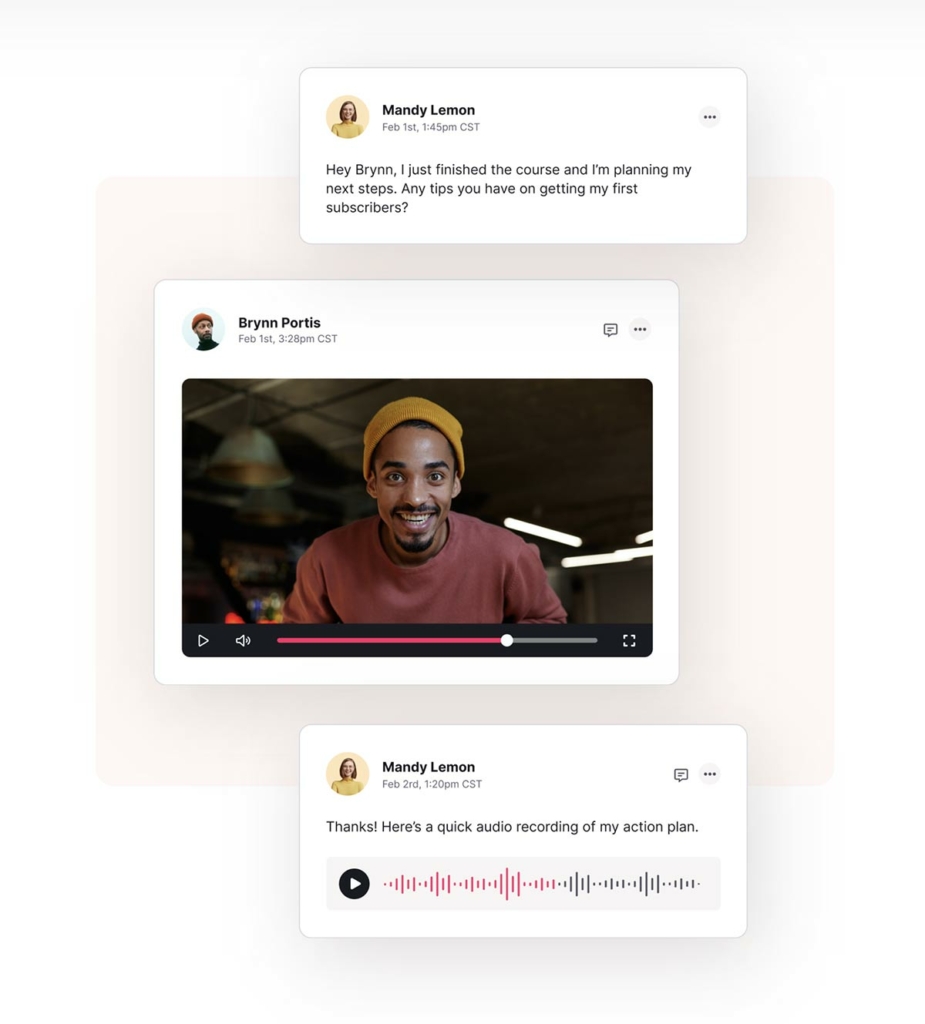Click the video frame of Brynn's message
This screenshot has height=1024, width=925.
(417, 501)
